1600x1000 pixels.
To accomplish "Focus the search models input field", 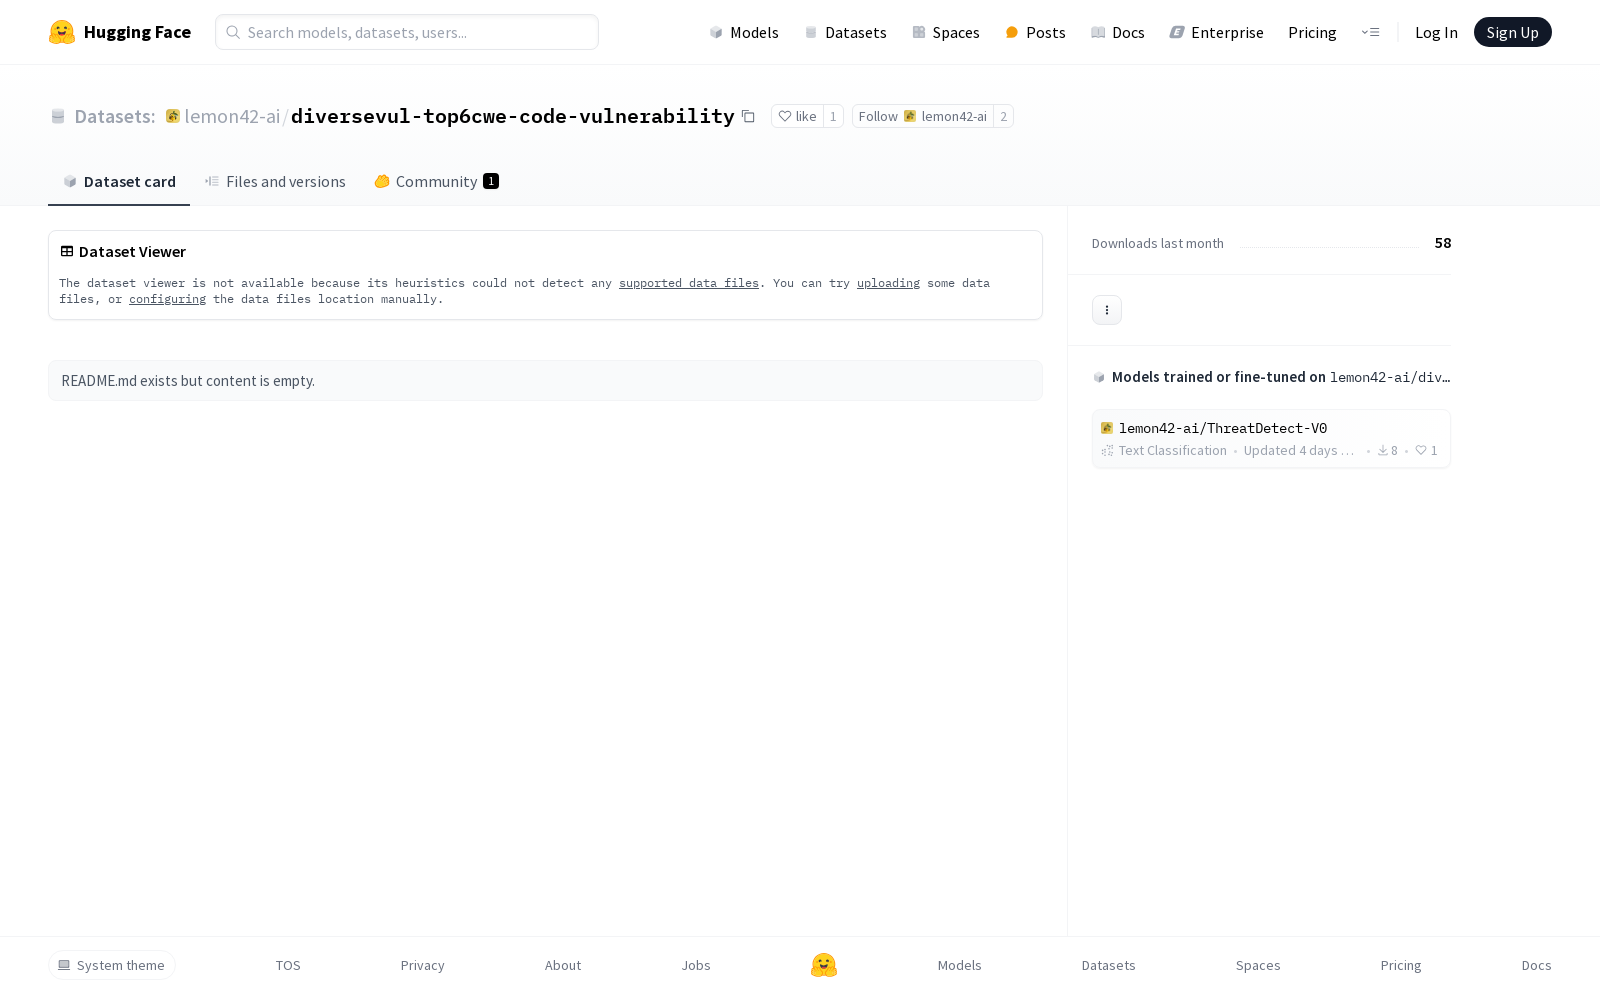I will pyautogui.click(x=407, y=32).
